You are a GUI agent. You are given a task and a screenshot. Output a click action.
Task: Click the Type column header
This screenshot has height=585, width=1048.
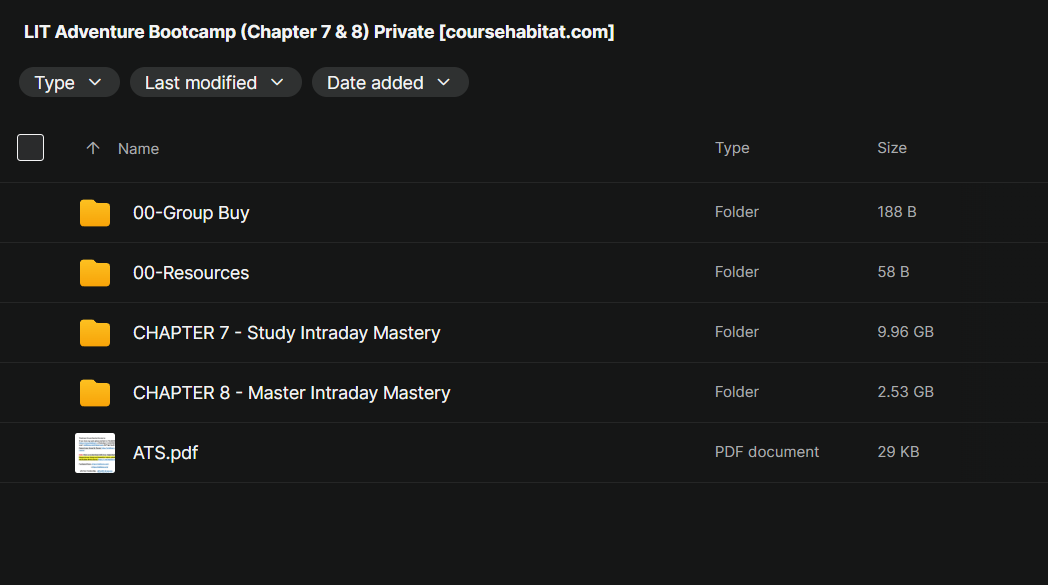[732, 148]
